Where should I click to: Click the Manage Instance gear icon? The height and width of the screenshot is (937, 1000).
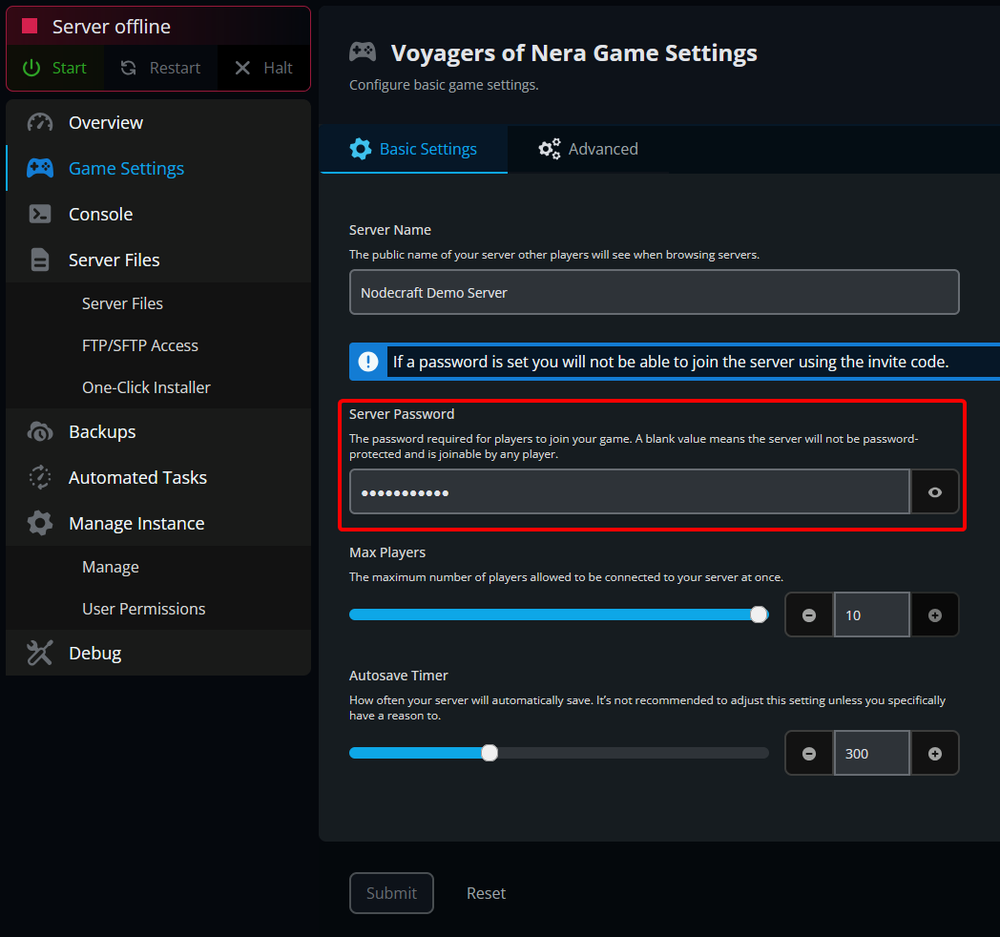point(40,523)
